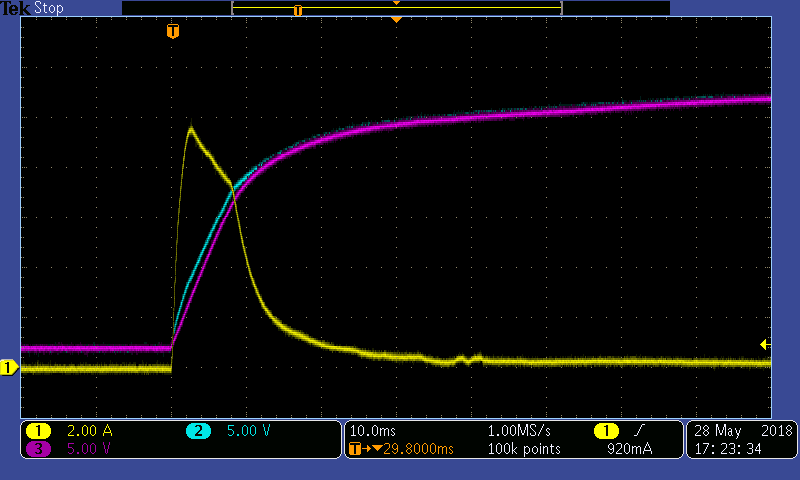Click the 2.00 A channel 1 scale
The image size is (800, 480).
click(90, 431)
